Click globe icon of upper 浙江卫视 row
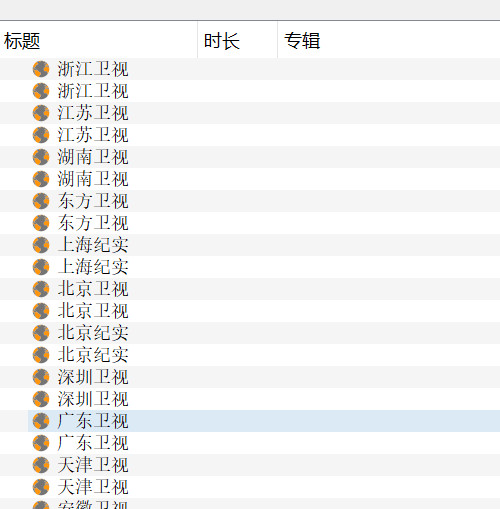500x509 pixels. (41, 69)
